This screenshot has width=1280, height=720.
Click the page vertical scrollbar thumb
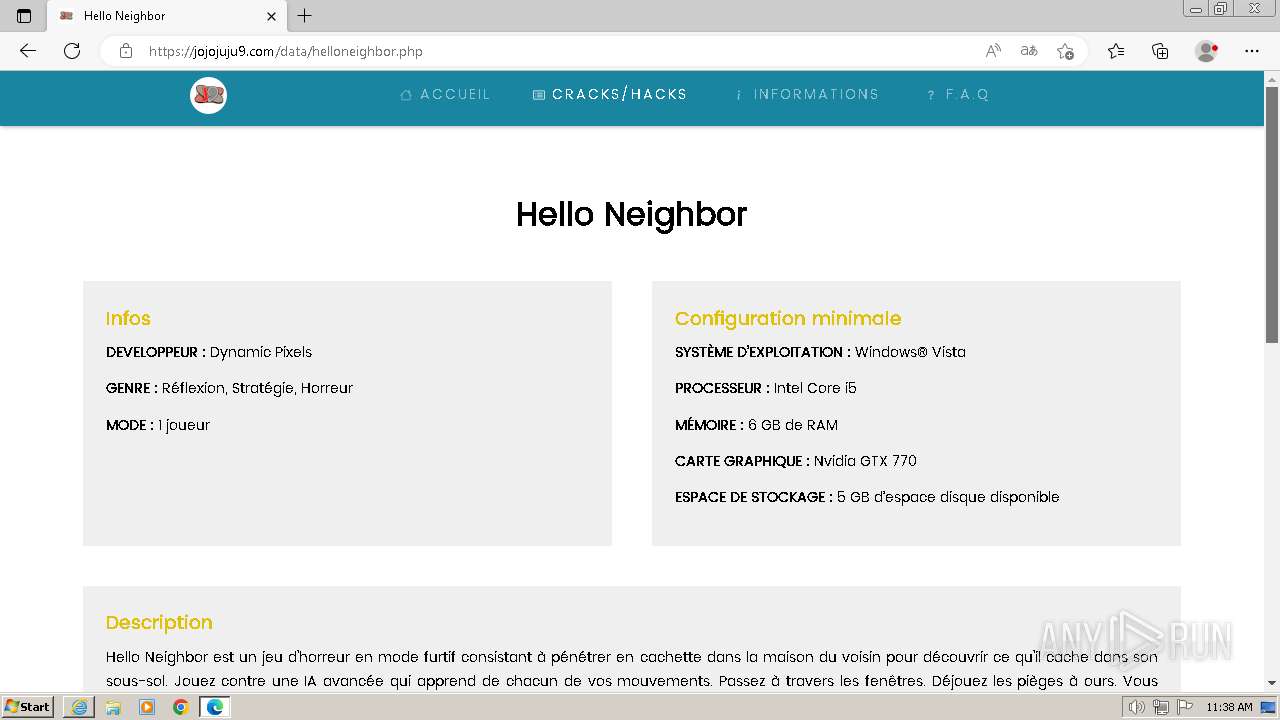(1272, 215)
